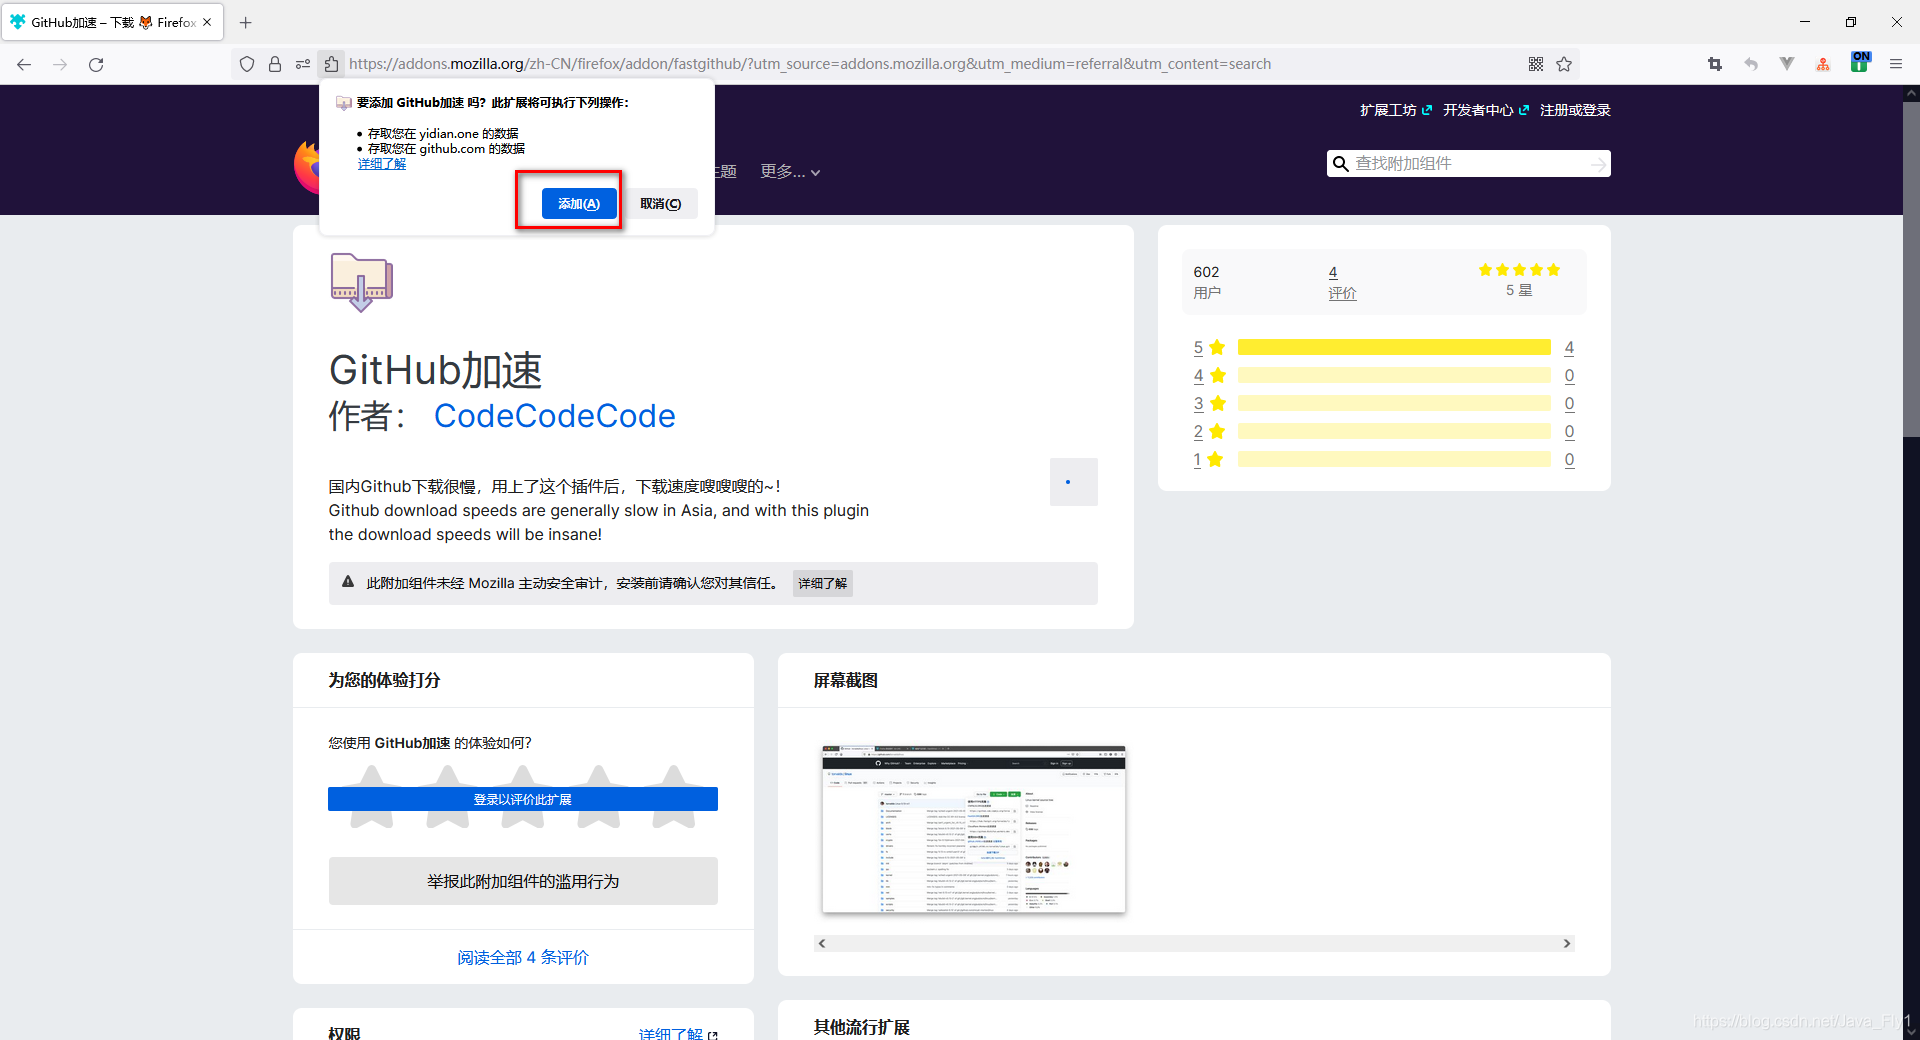
Task: Select the GitHub加速 browser tab
Action: coord(112,22)
